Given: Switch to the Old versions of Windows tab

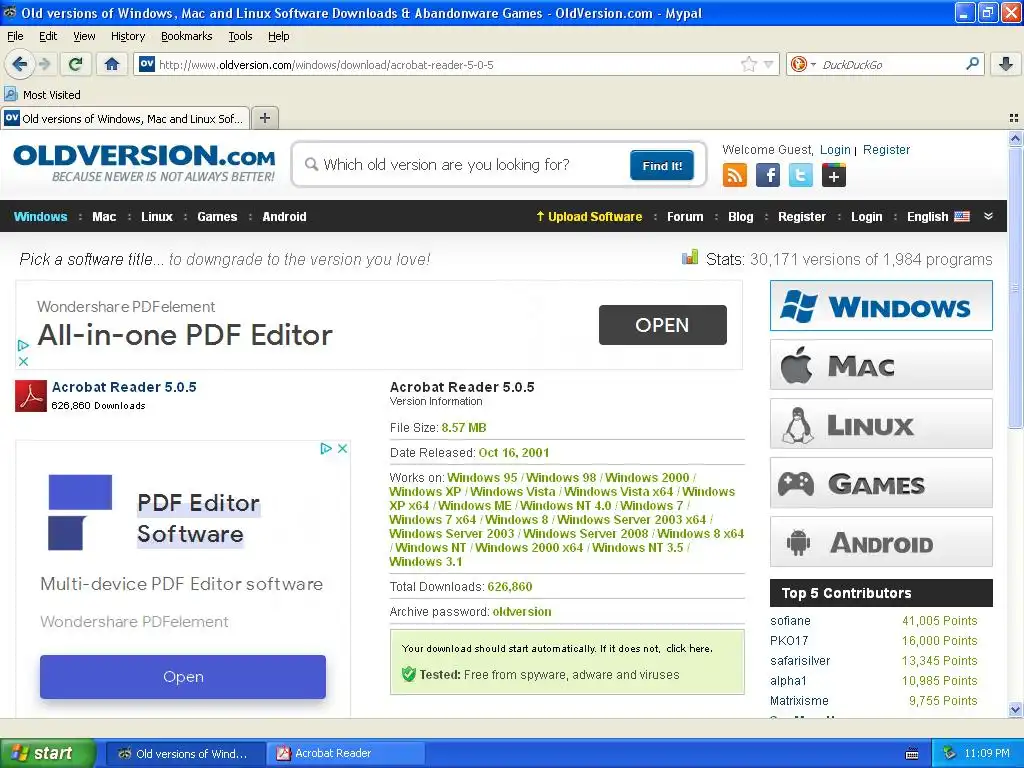Looking at the screenshot, I should 125,118.
